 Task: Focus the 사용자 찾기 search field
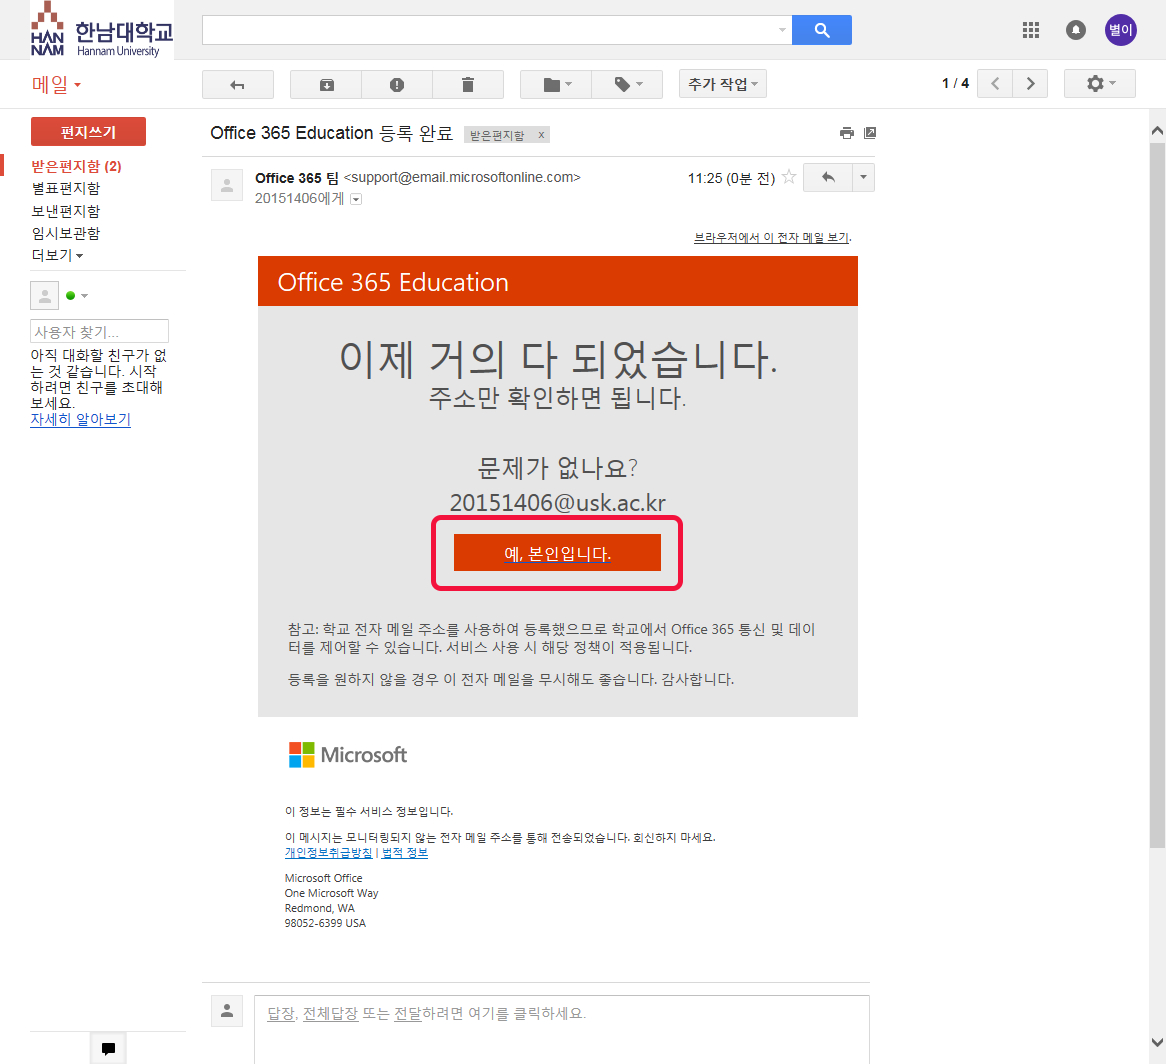(x=100, y=331)
